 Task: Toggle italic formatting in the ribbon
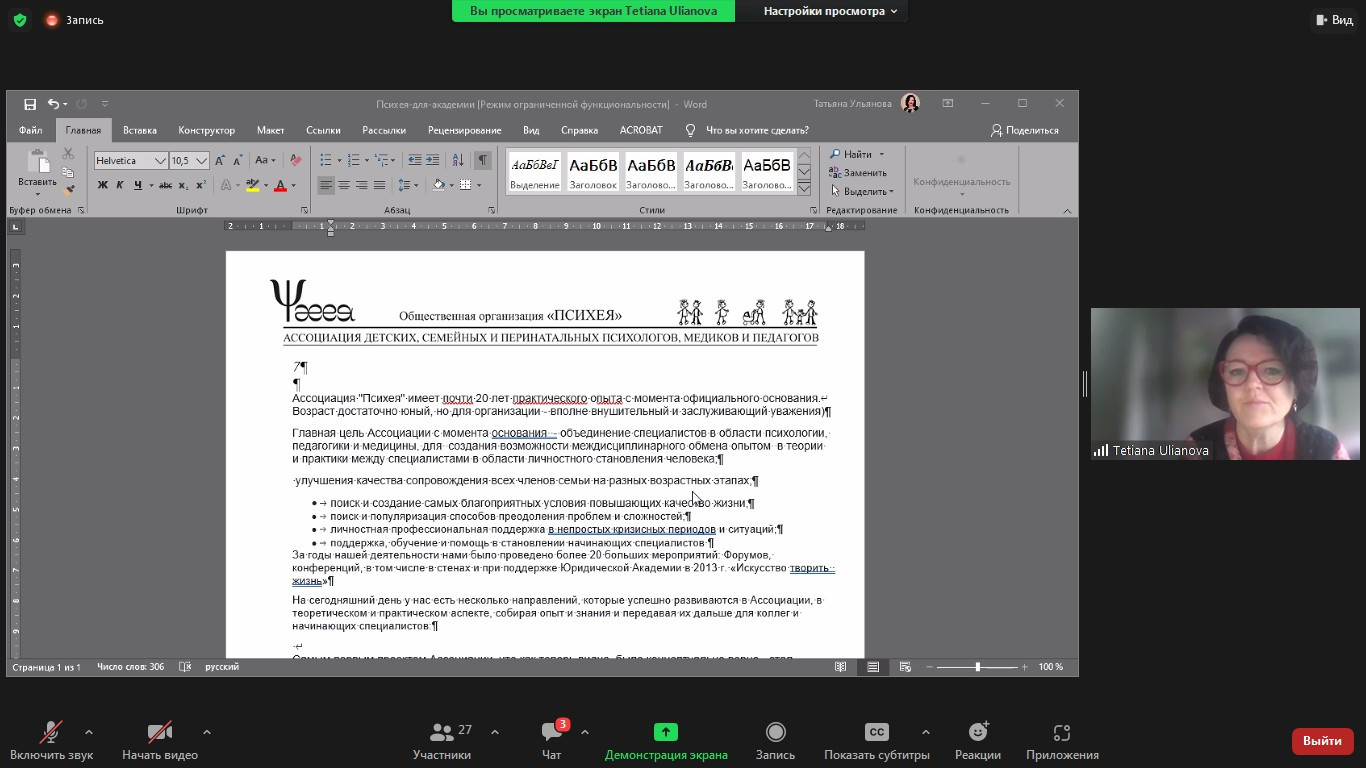(120, 185)
